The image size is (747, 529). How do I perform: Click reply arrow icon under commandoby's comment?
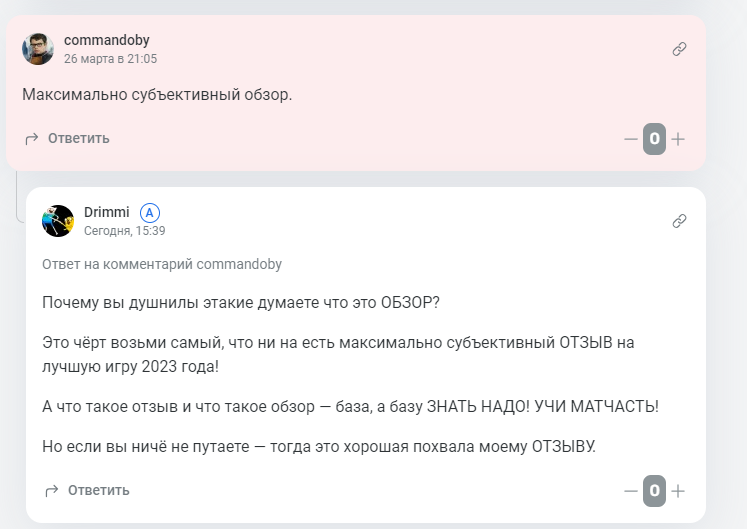[x=31, y=139]
